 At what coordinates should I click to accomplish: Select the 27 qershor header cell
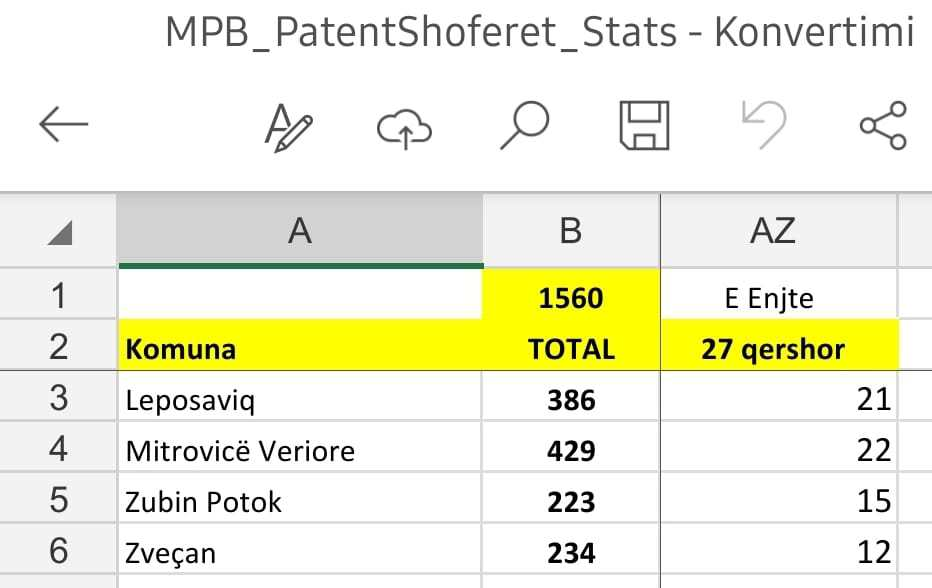click(779, 347)
